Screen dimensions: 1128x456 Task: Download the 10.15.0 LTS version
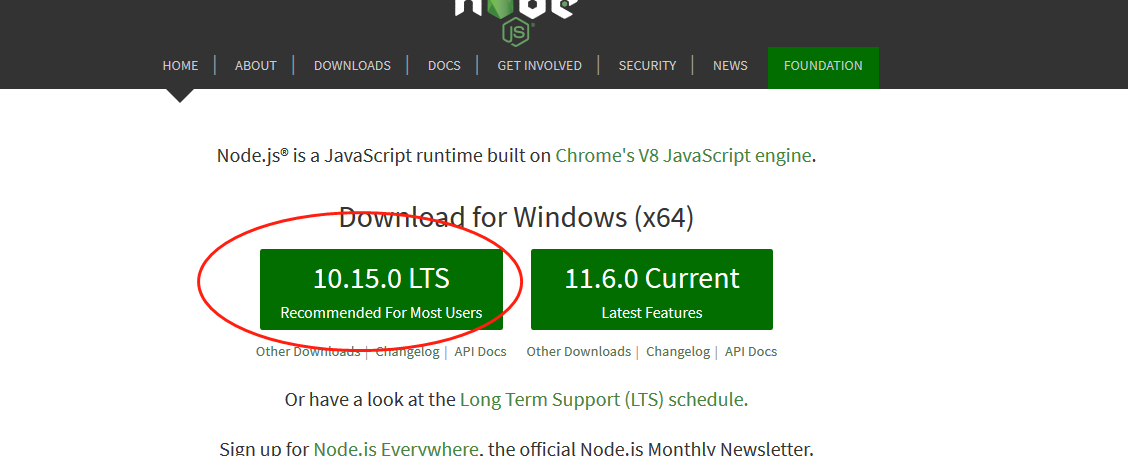tap(381, 290)
